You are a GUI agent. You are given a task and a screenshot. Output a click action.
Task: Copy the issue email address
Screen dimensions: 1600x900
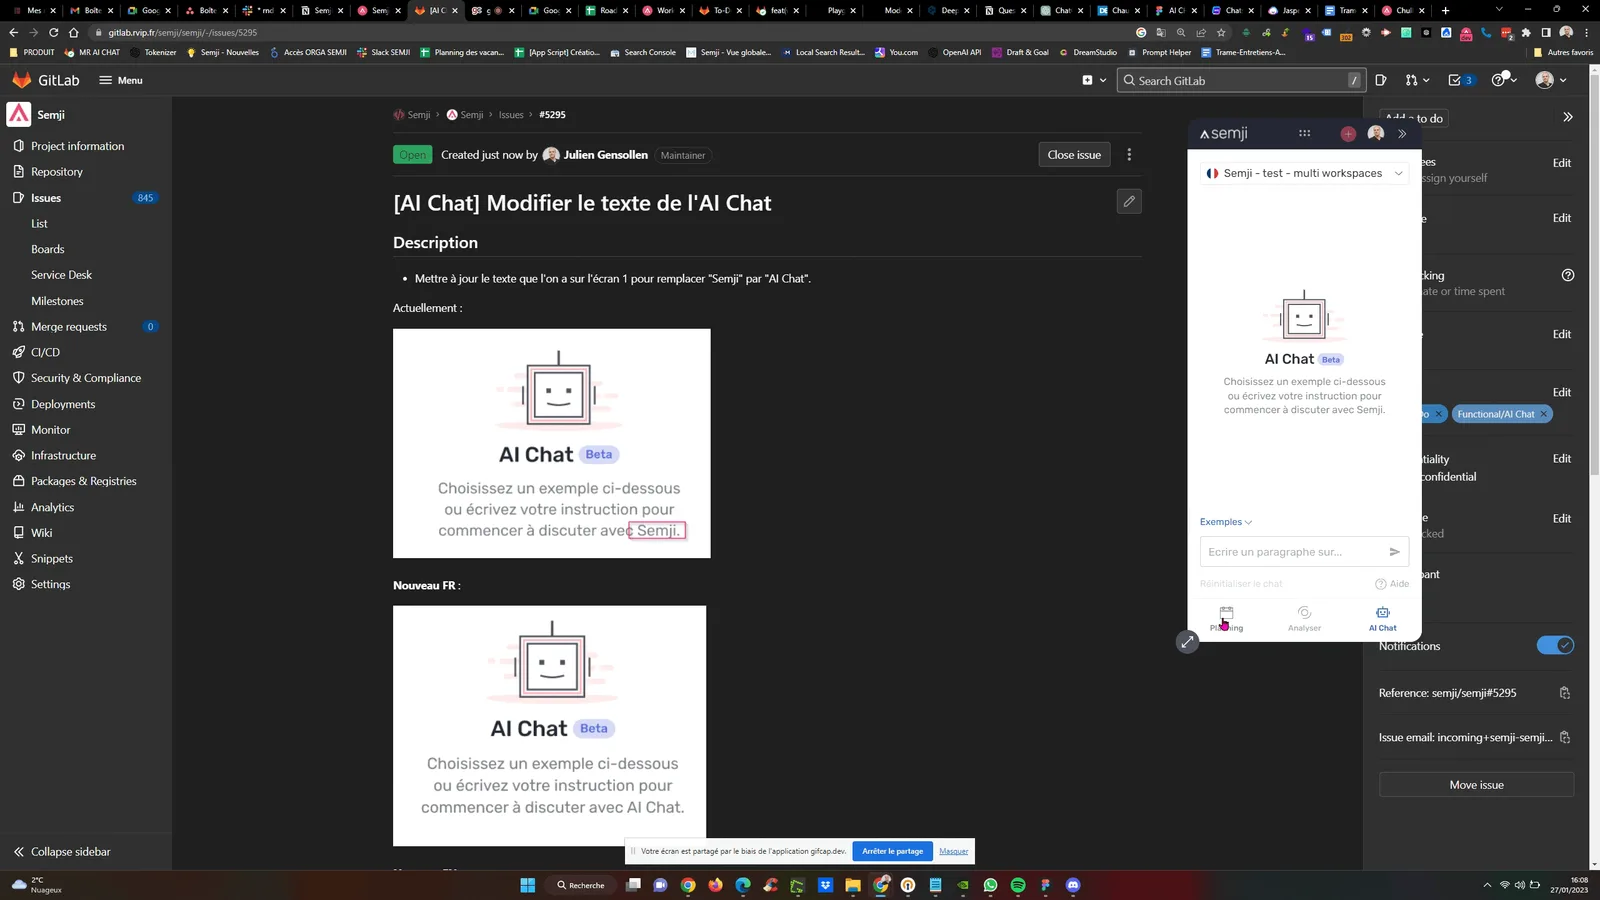point(1565,738)
